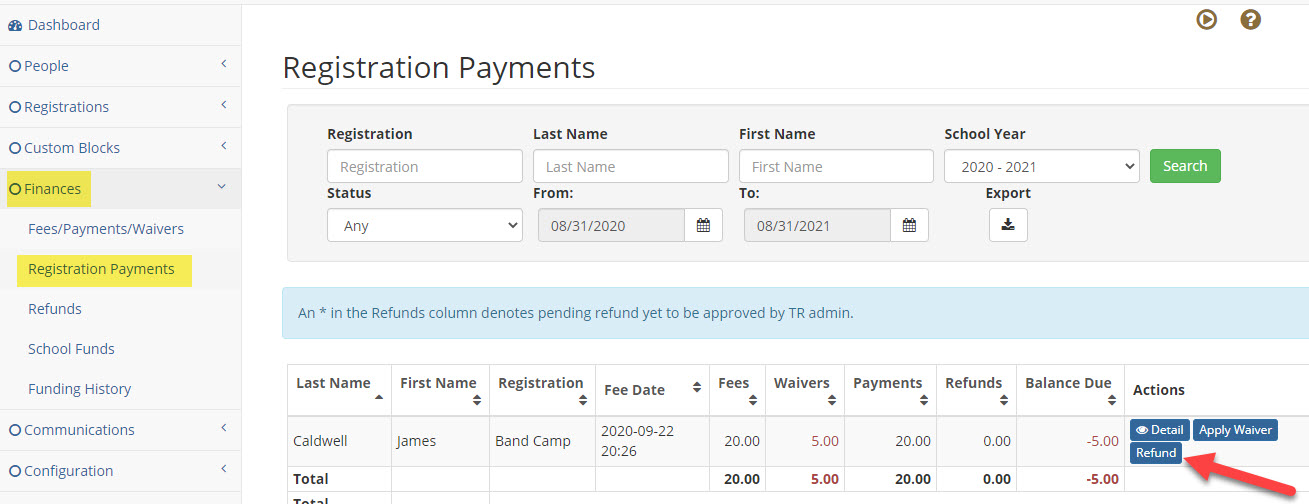This screenshot has height=504, width=1309.
Task: Click the People circle icon
Action: point(15,66)
